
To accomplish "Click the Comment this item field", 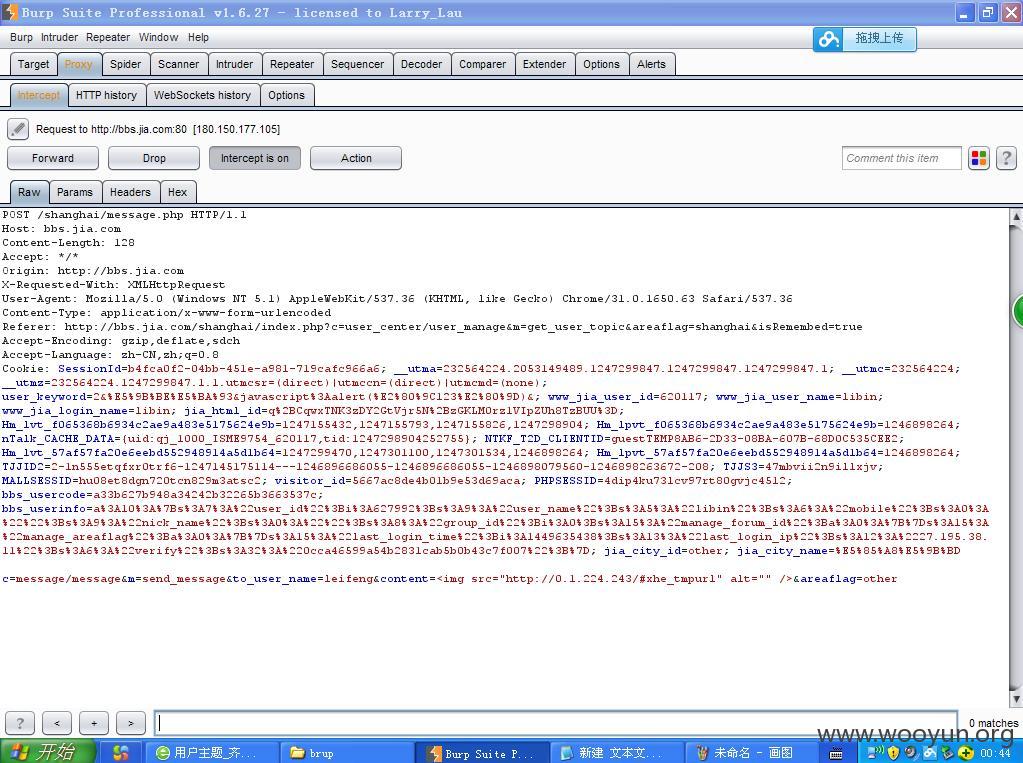I will 901,158.
